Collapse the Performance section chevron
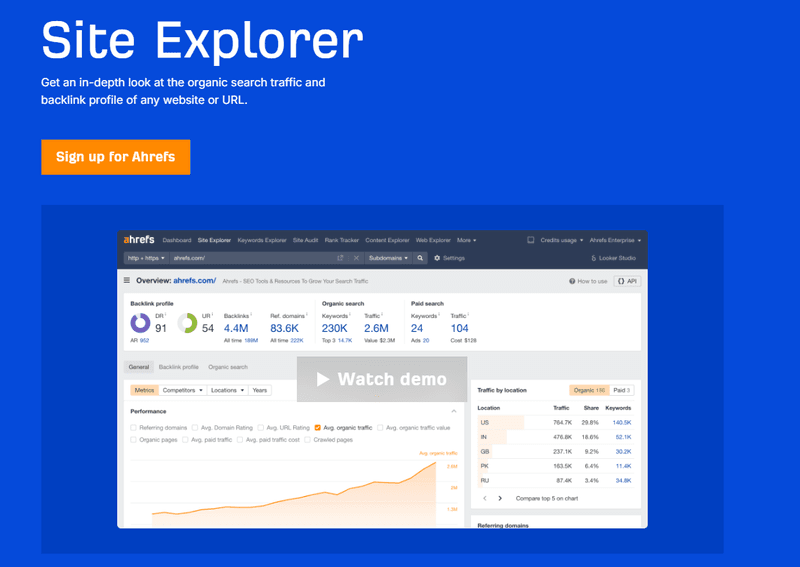The image size is (800, 567). point(454,411)
